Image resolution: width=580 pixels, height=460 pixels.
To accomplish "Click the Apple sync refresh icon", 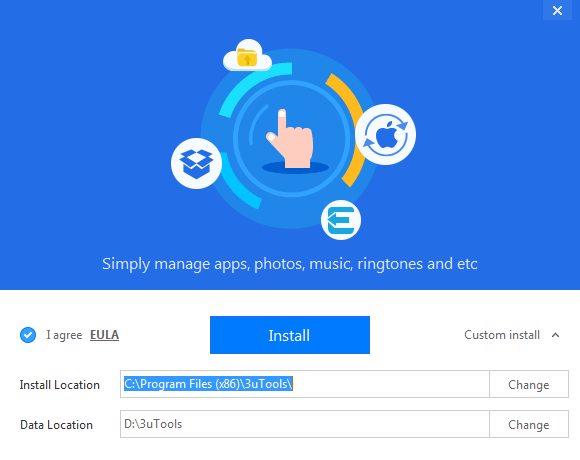I will click(385, 135).
